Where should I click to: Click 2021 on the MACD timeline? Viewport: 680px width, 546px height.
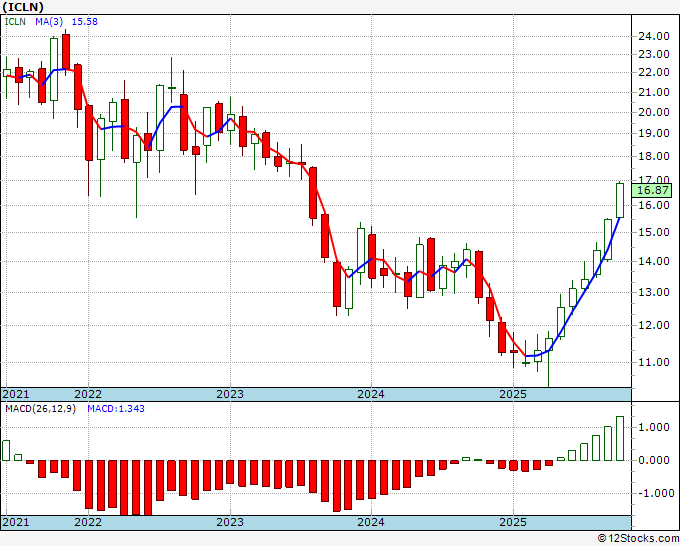coord(16,522)
